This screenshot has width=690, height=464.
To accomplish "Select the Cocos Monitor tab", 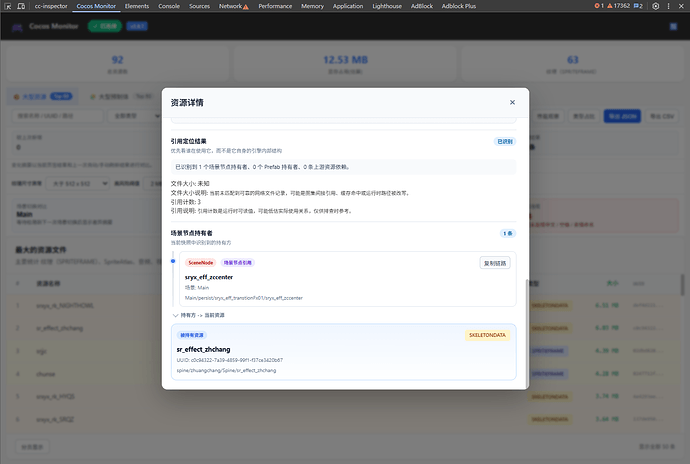I will (x=96, y=6).
